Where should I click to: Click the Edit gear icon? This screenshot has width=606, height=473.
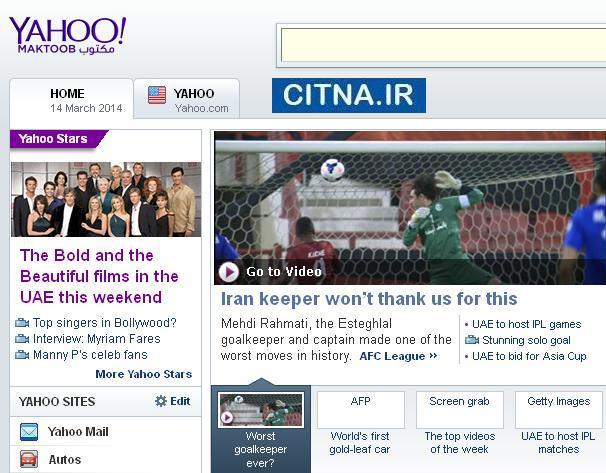161,401
